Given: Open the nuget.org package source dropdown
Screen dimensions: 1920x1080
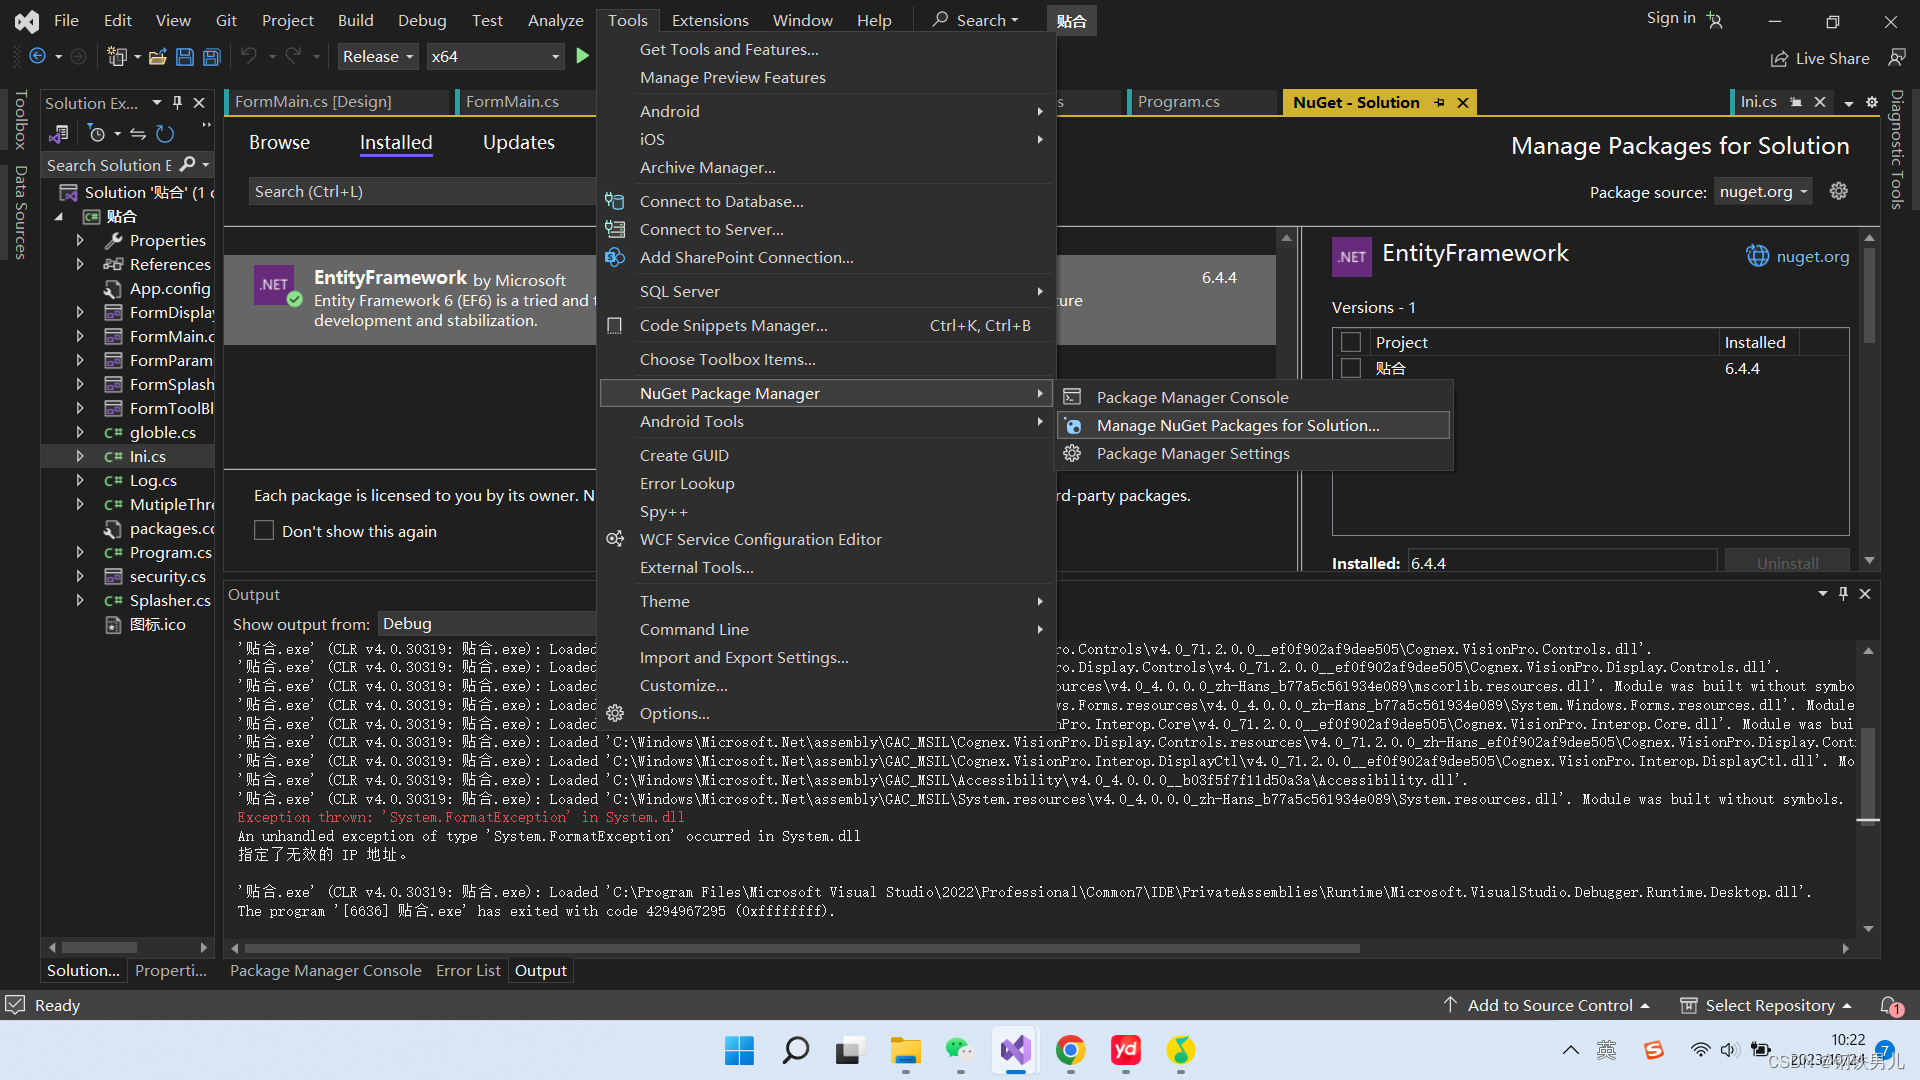Looking at the screenshot, I should [1762, 191].
